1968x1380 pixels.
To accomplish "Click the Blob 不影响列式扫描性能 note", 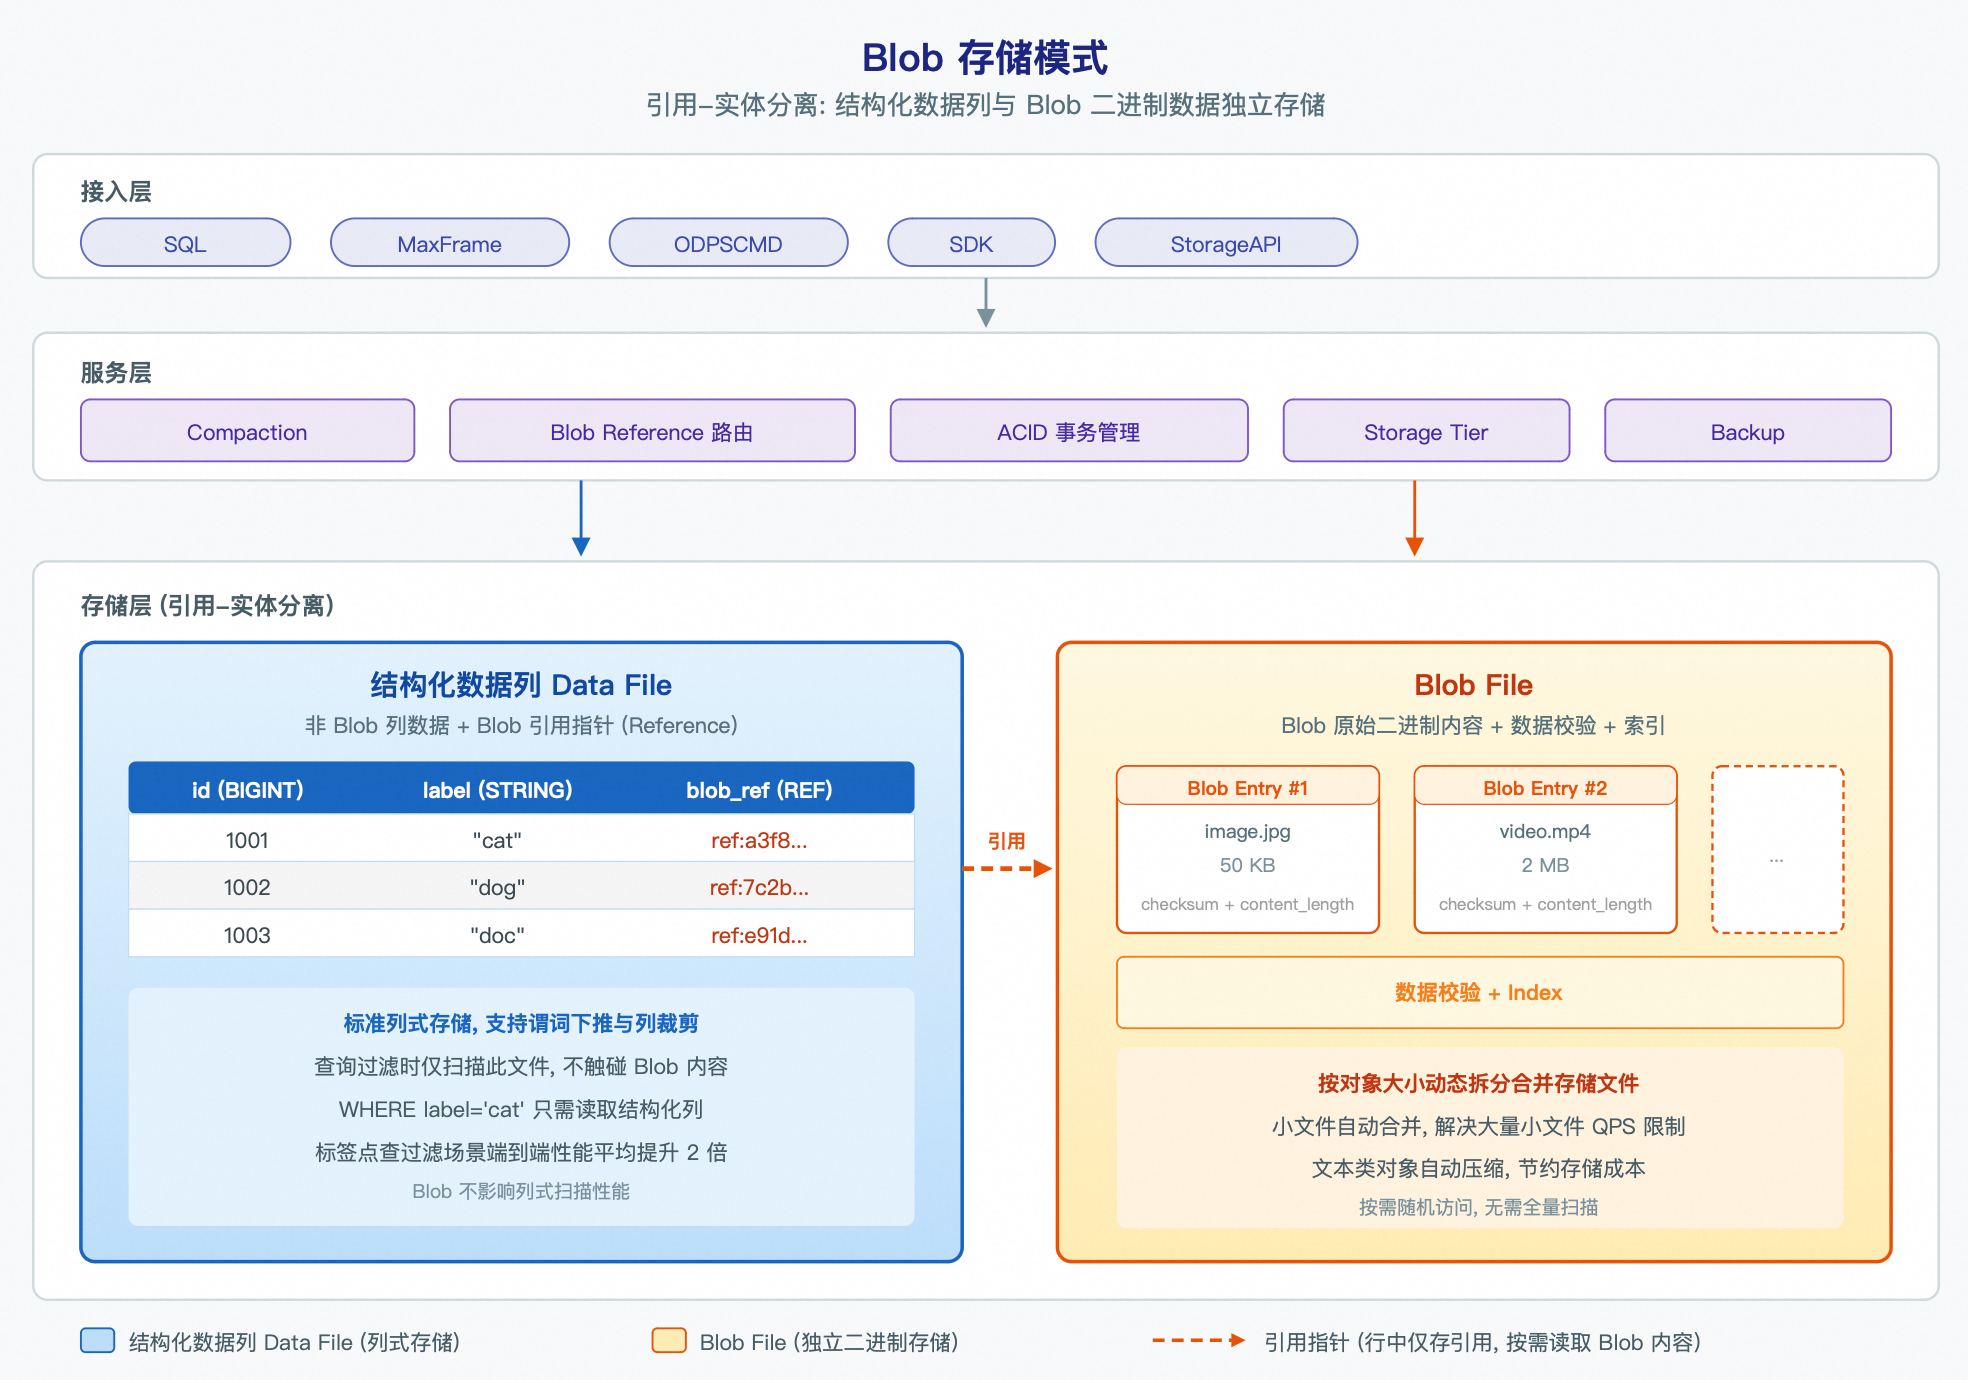I will [521, 1190].
